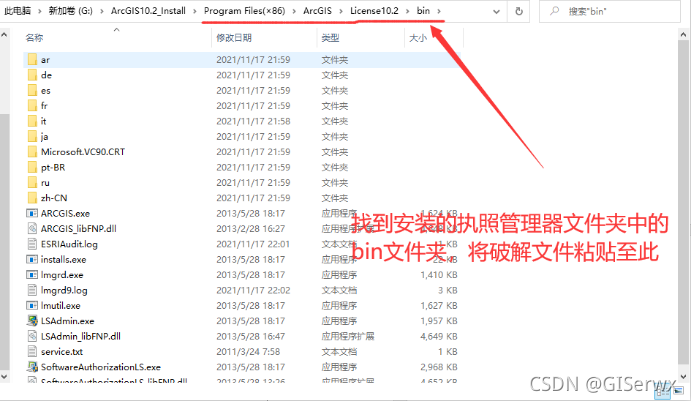Click LSAdmin.exe application icon

32,321
